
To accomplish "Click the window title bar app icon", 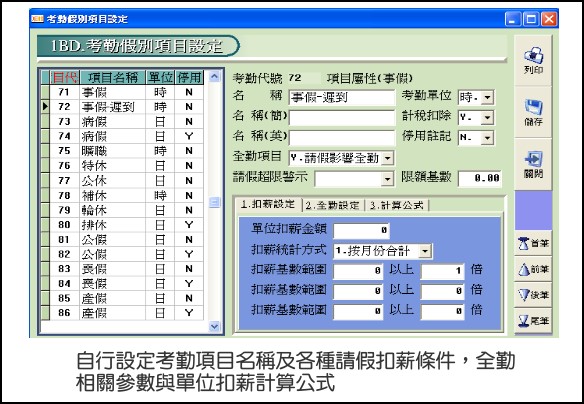I will 38,19.
